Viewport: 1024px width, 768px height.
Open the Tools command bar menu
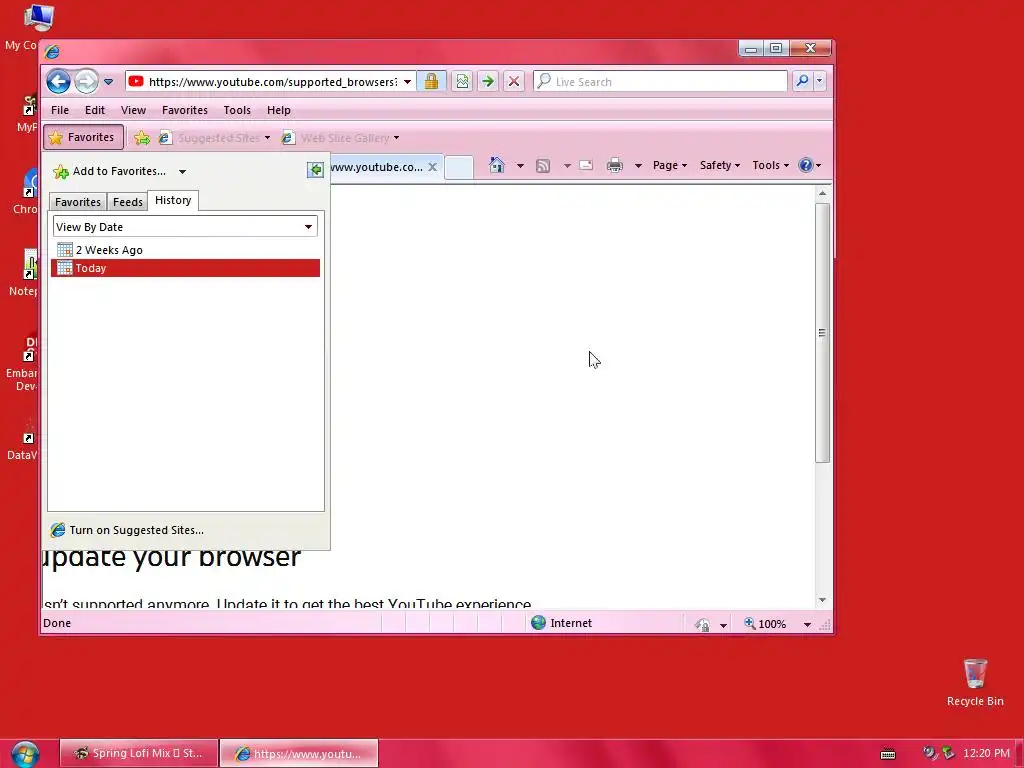771,165
